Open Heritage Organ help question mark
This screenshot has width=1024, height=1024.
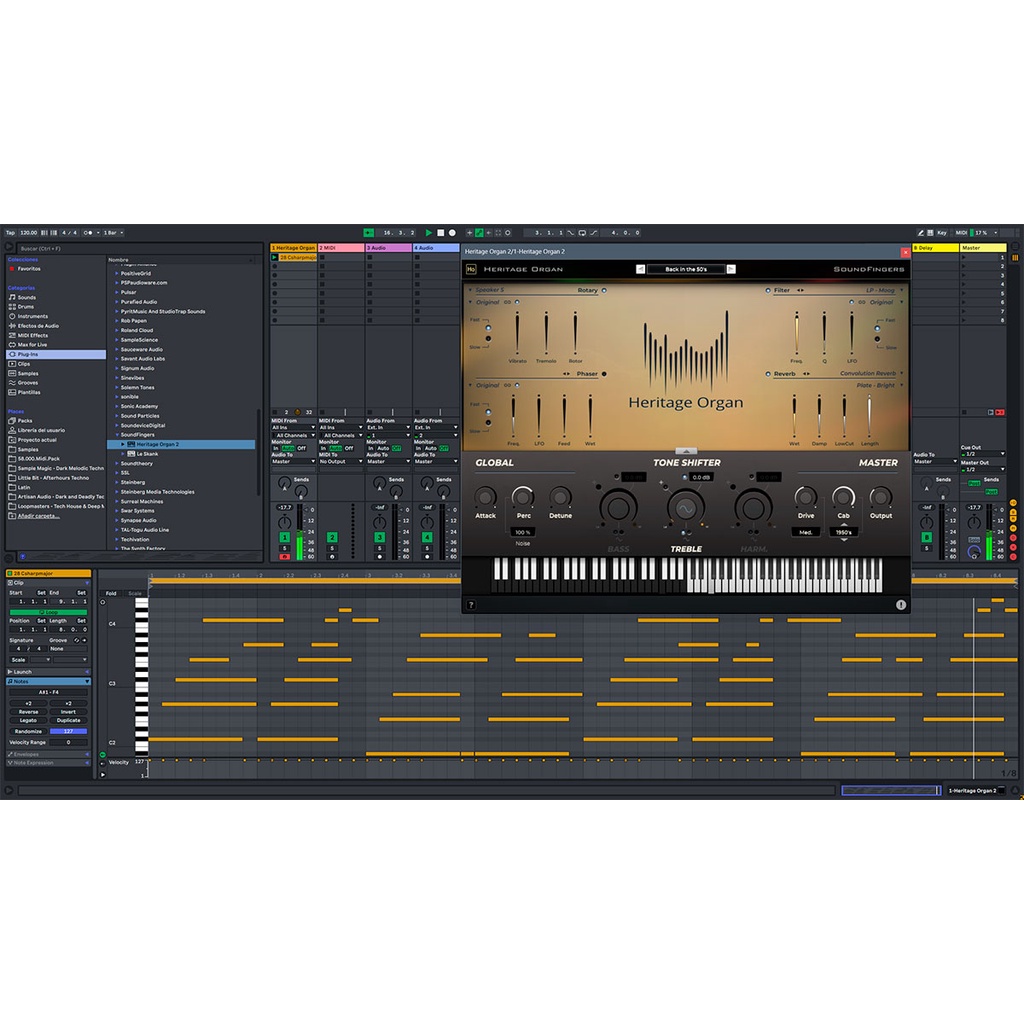pos(471,605)
